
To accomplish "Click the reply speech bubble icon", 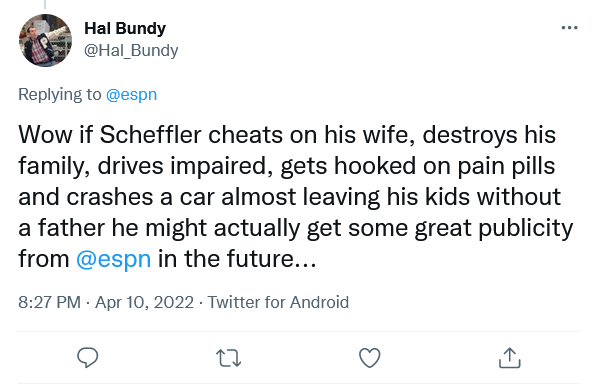I will [88, 357].
